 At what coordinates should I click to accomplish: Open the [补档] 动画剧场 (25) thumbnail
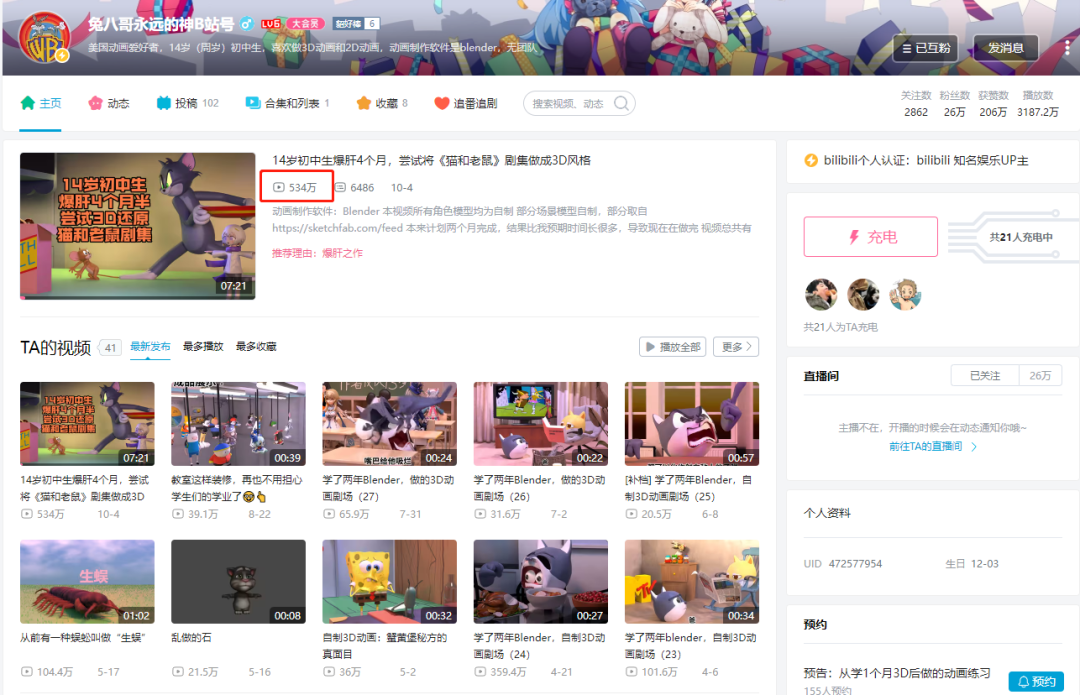692,424
